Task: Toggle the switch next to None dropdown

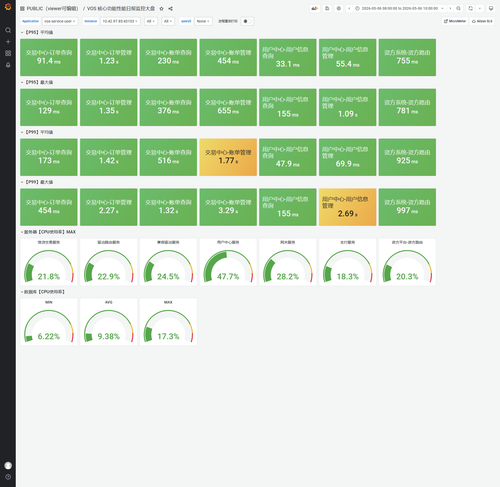Action: click(247, 21)
